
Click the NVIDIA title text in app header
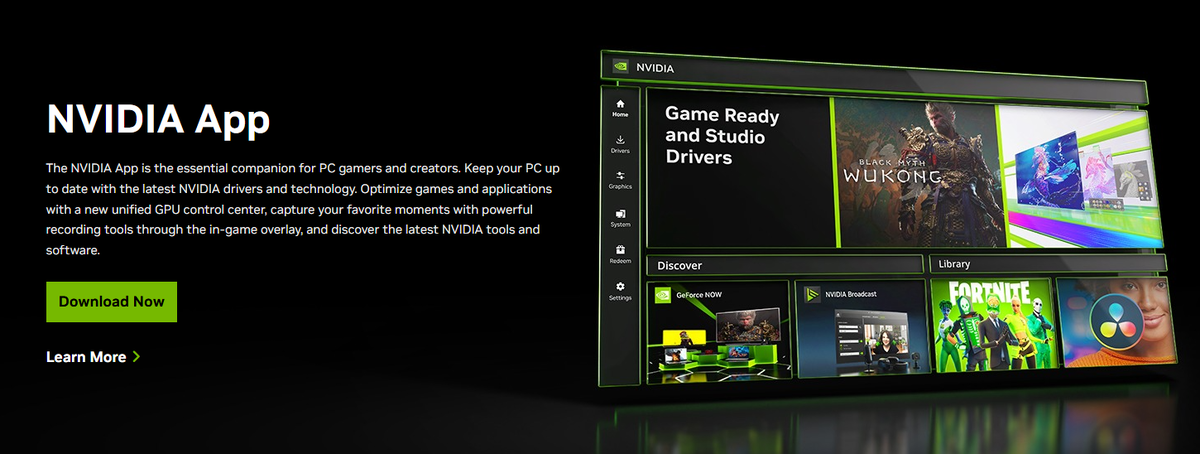point(656,68)
